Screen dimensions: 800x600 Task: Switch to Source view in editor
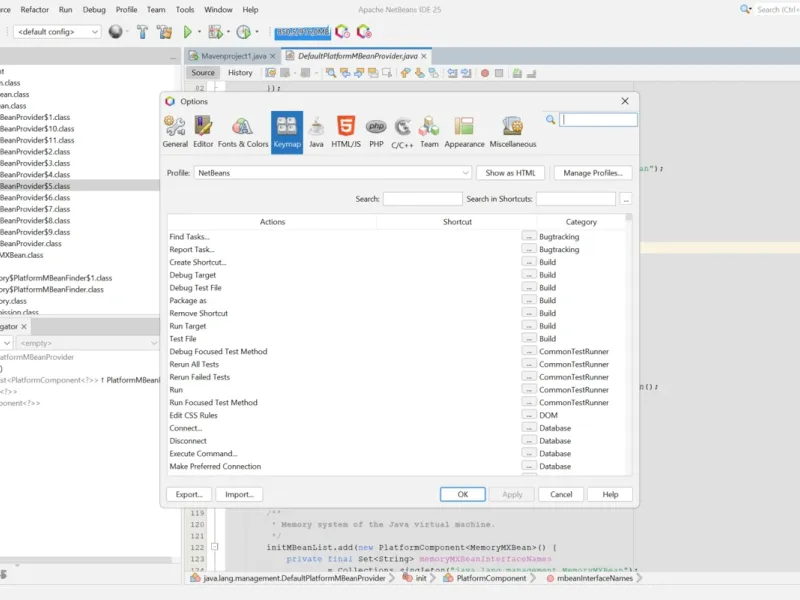pos(203,73)
